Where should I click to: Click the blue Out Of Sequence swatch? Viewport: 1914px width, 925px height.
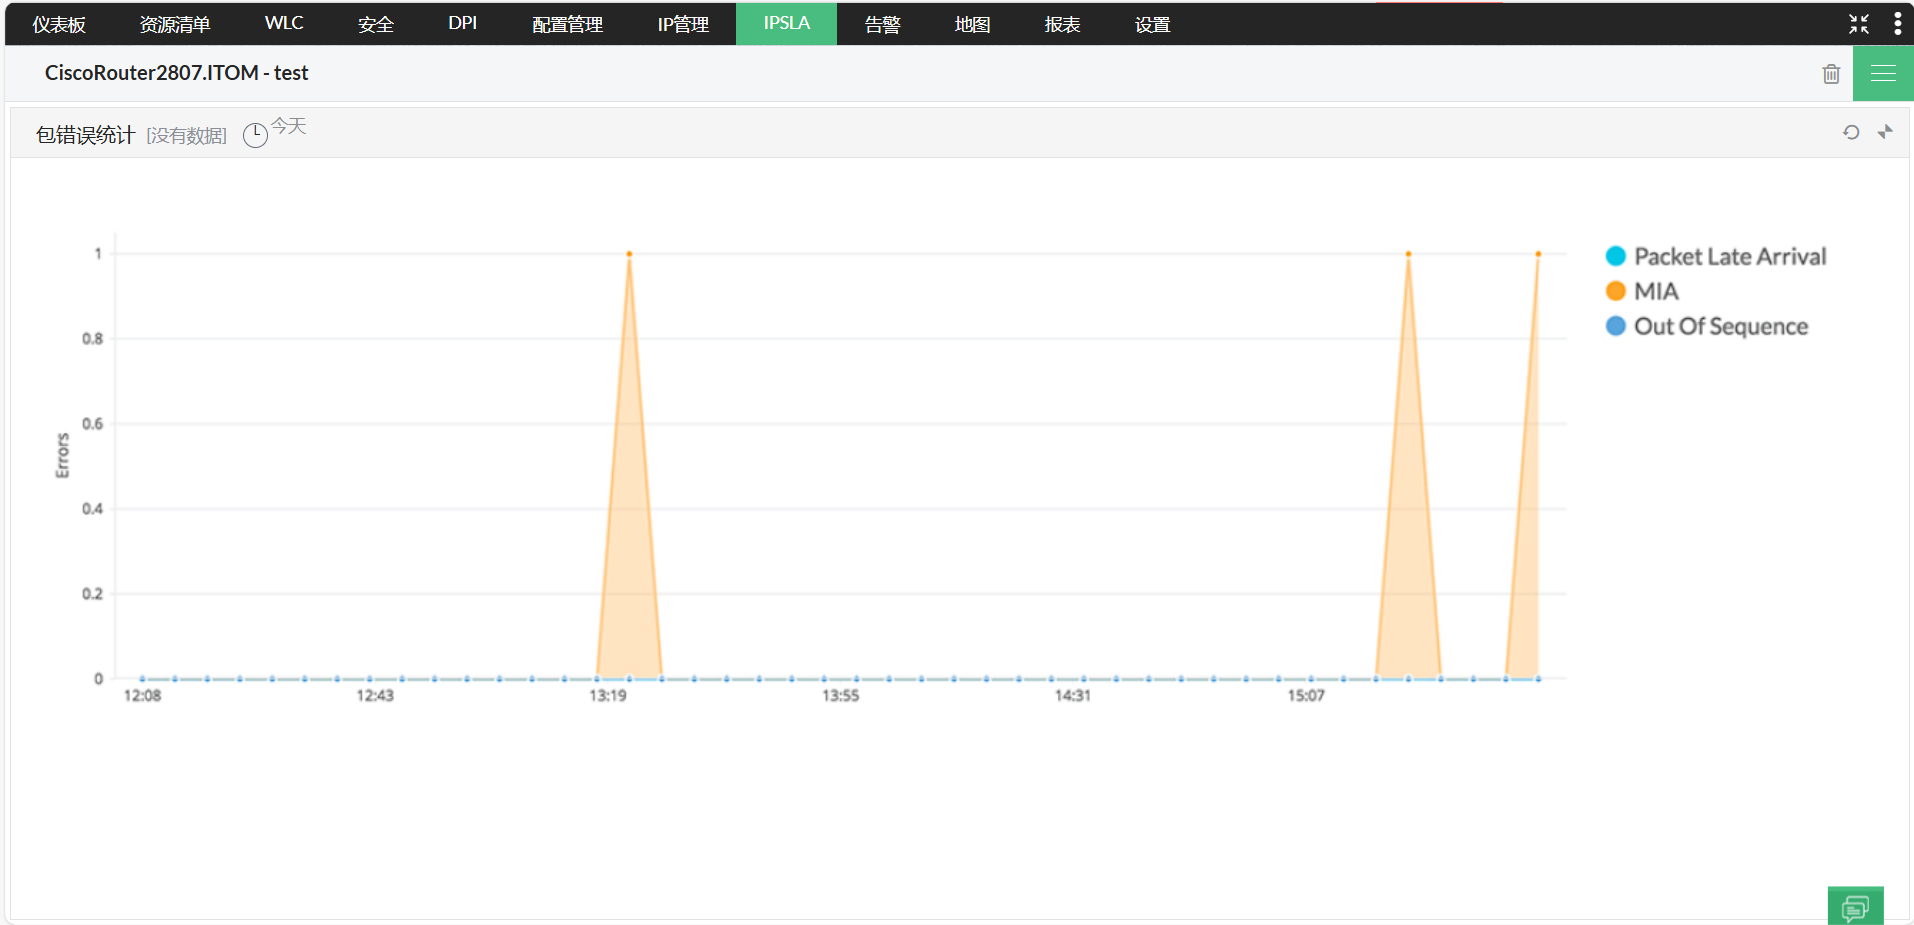pos(1615,326)
